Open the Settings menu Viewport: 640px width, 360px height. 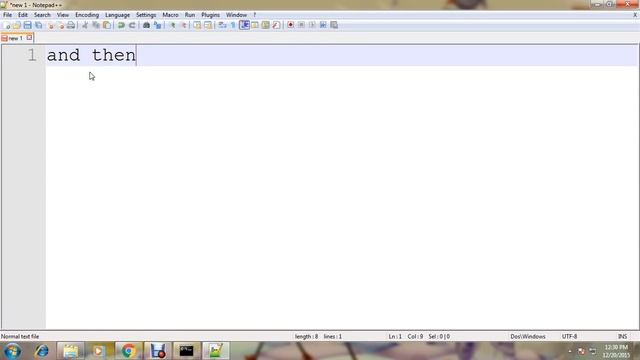[146, 15]
